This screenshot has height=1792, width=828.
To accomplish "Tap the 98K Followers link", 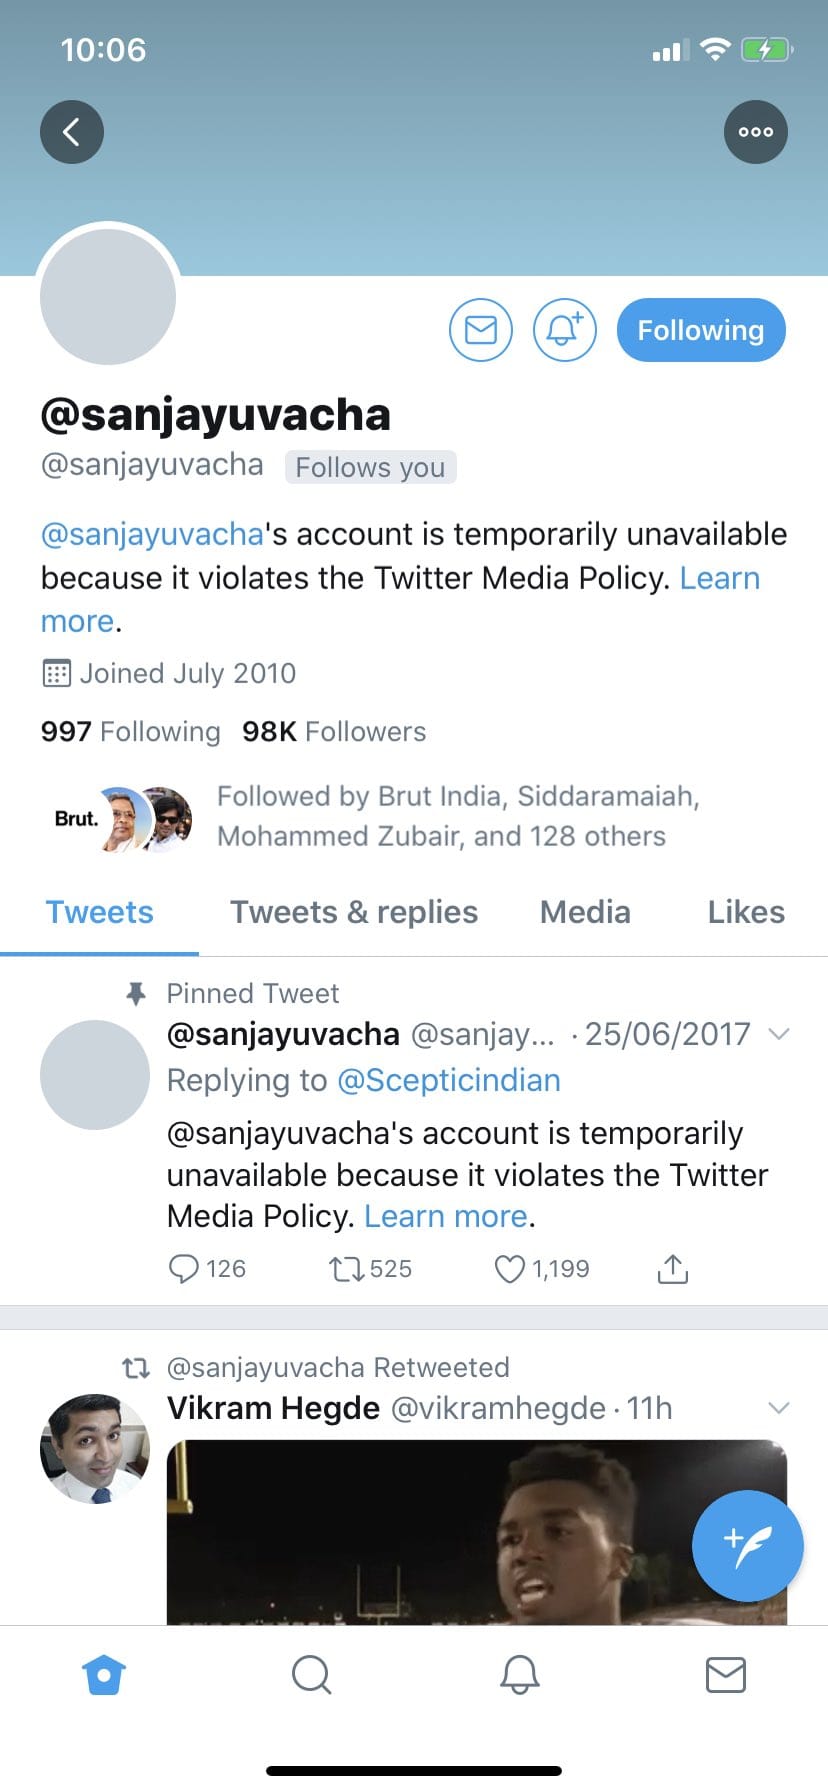I will pos(334,732).
